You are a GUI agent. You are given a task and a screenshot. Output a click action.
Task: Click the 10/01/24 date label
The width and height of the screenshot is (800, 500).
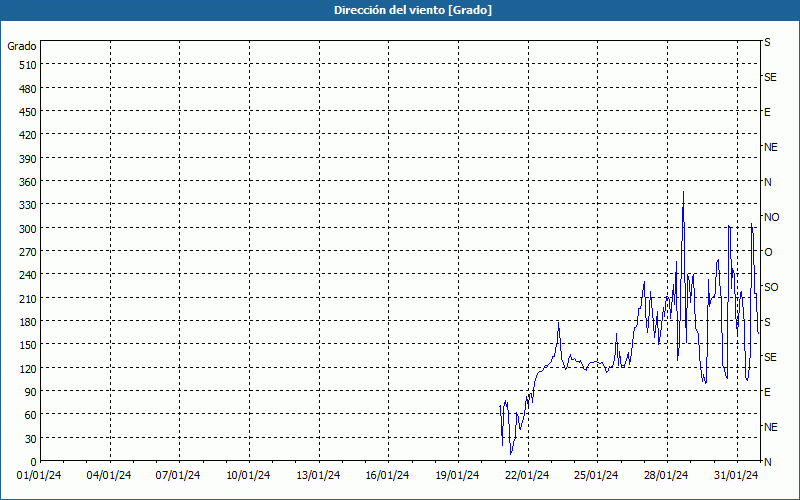[x=248, y=476]
